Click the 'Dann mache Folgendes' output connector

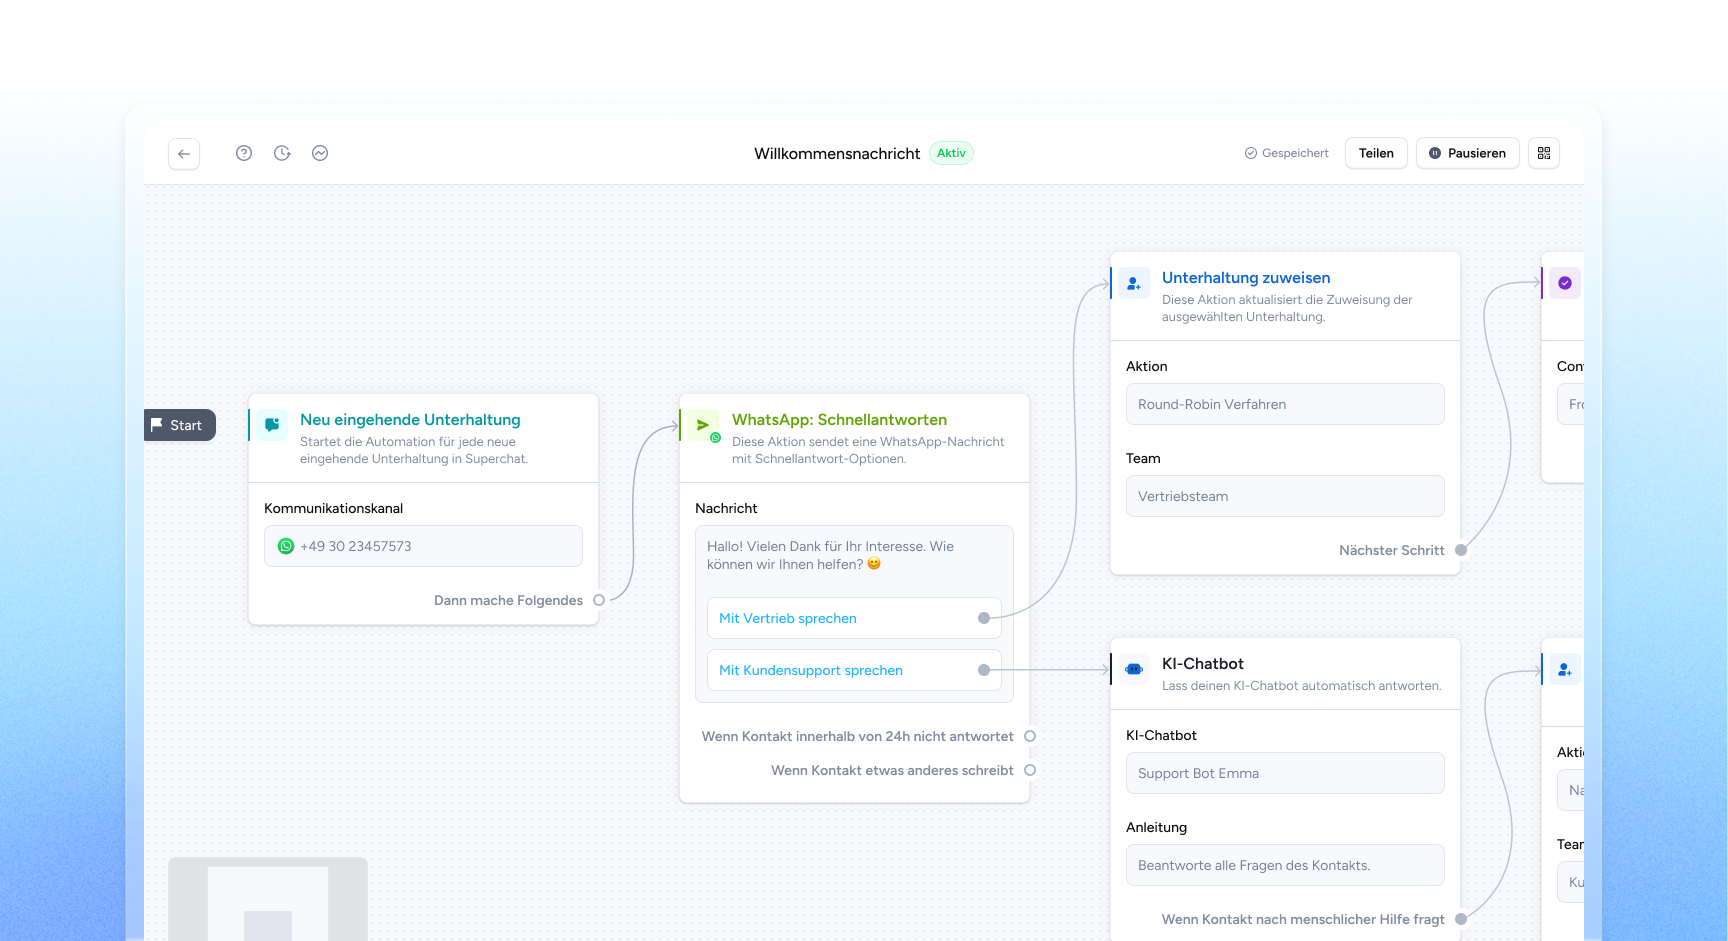(599, 600)
